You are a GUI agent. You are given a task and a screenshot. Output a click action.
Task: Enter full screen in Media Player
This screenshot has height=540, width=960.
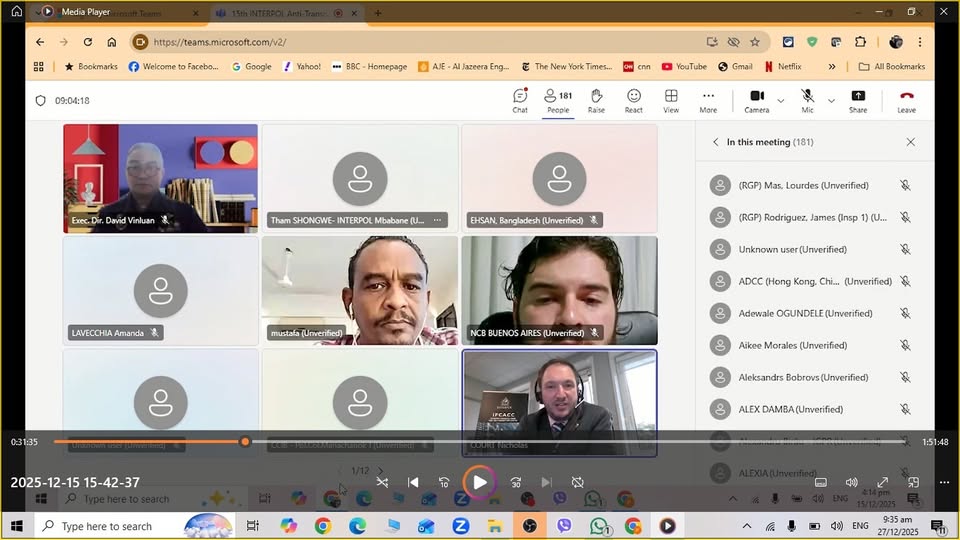pos(882,482)
